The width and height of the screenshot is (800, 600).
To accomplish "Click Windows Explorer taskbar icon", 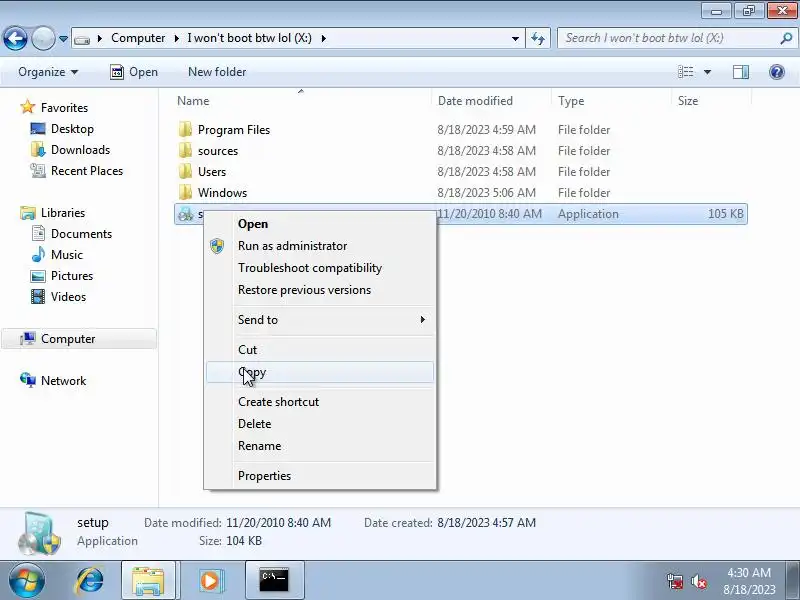I will click(148, 581).
